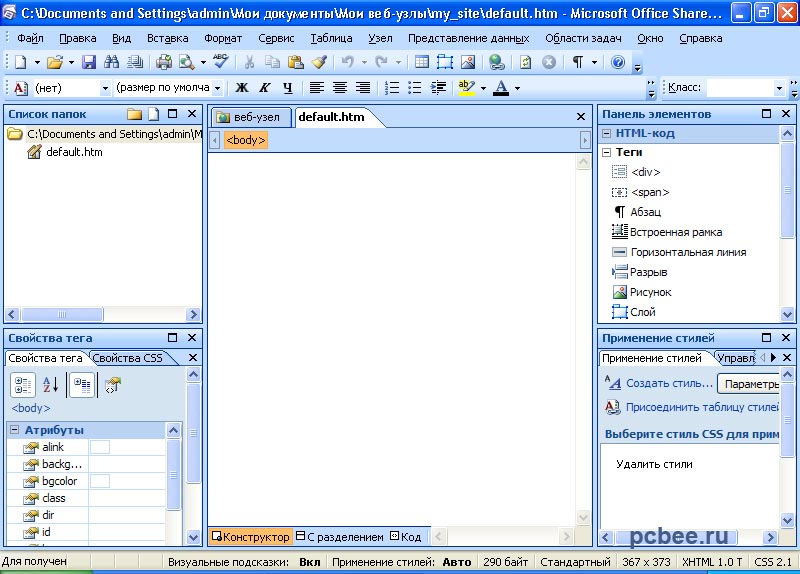Apply bold with the Ж button
Viewport: 800px width, 574px height.
pyautogui.click(x=242, y=88)
